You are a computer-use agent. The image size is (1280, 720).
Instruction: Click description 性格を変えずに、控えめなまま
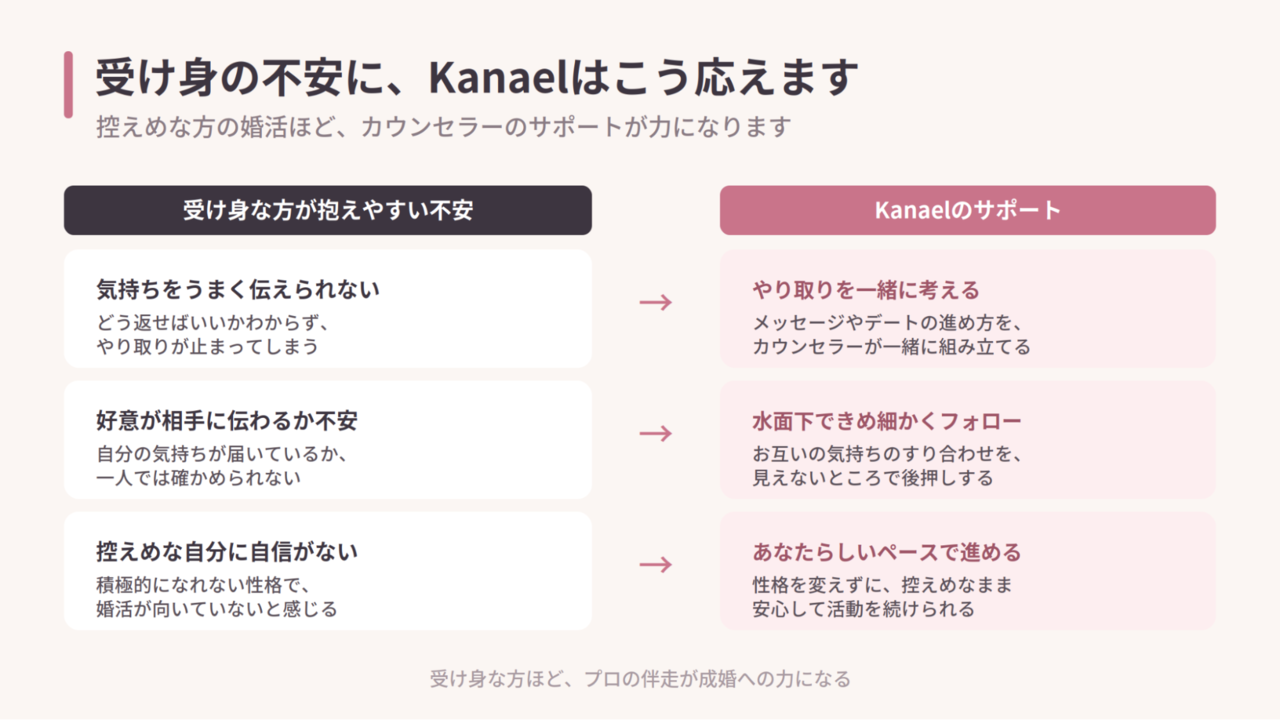pos(875,585)
